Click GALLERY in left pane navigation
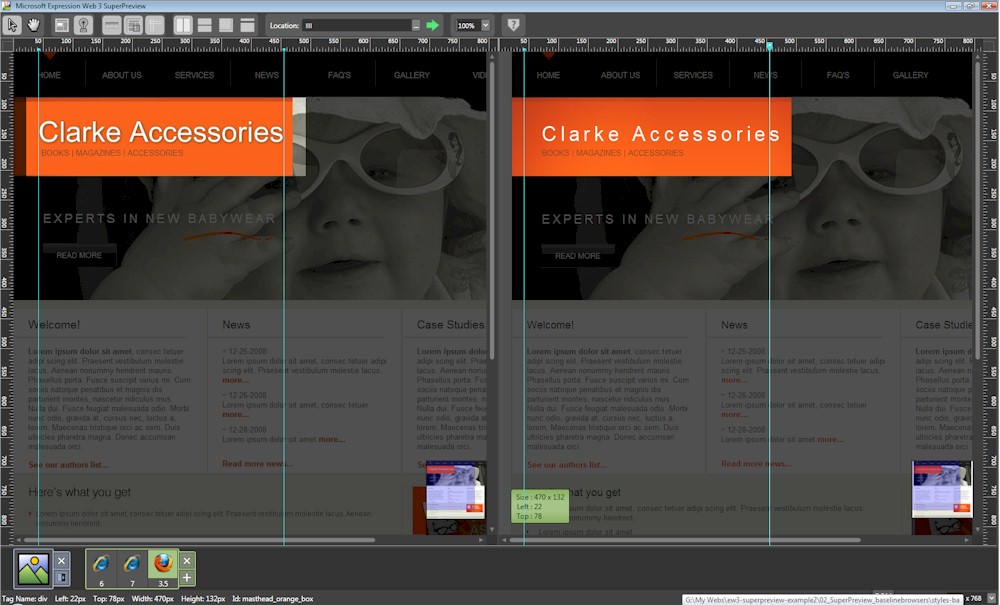 tap(412, 75)
